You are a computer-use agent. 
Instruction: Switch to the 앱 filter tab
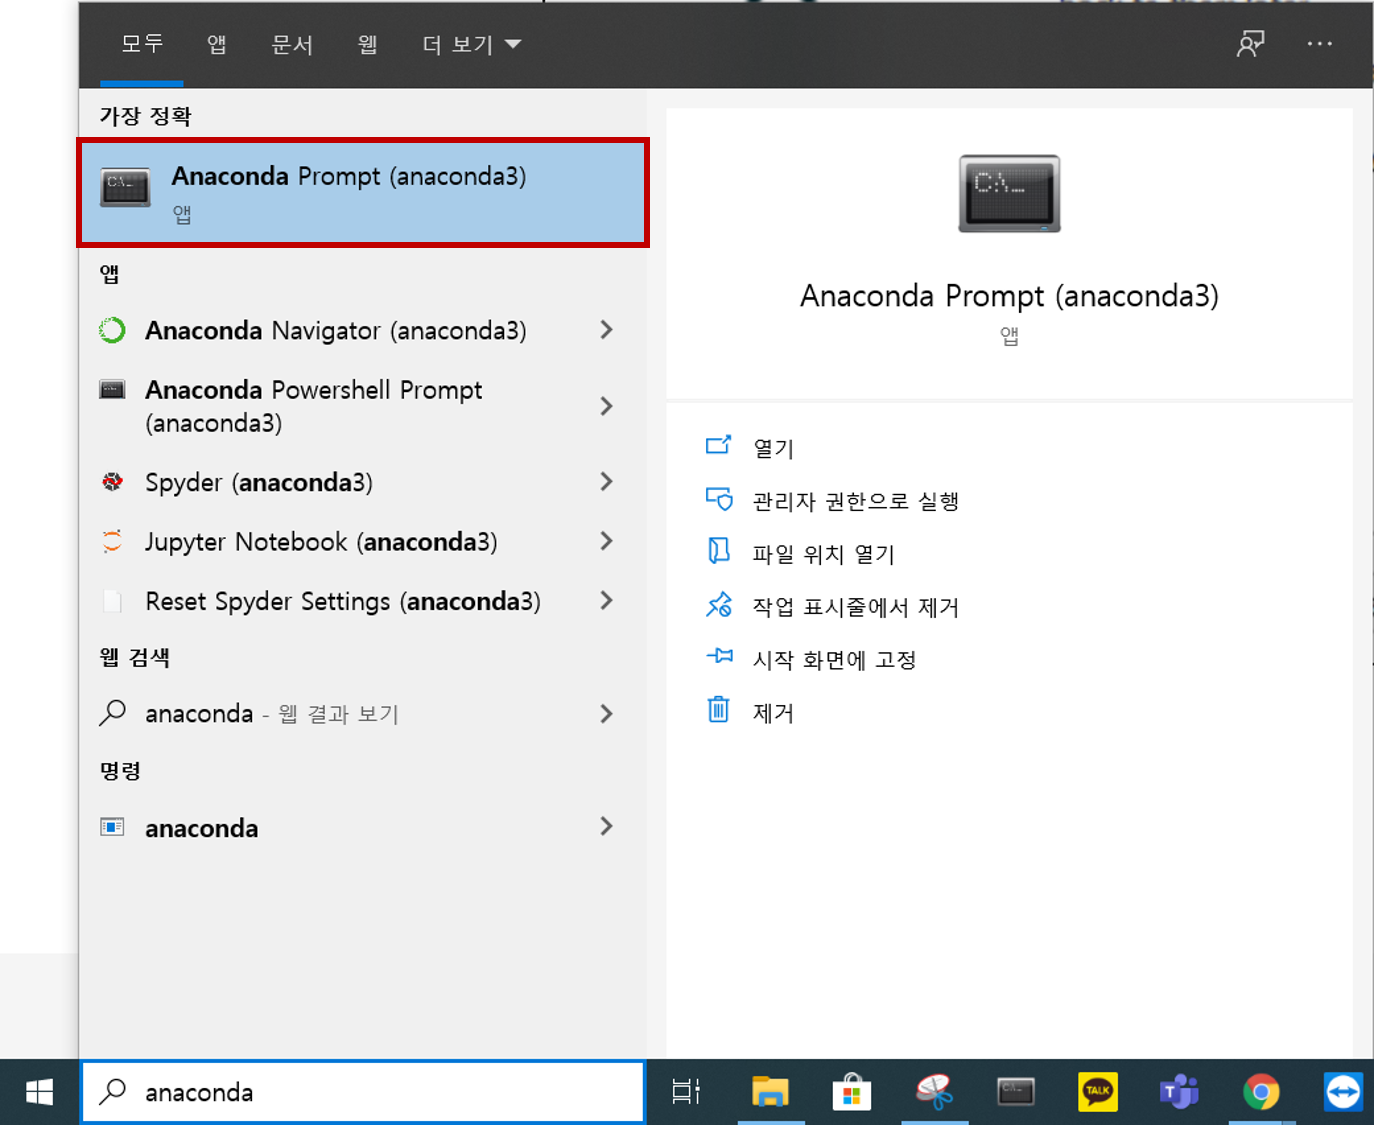(216, 44)
